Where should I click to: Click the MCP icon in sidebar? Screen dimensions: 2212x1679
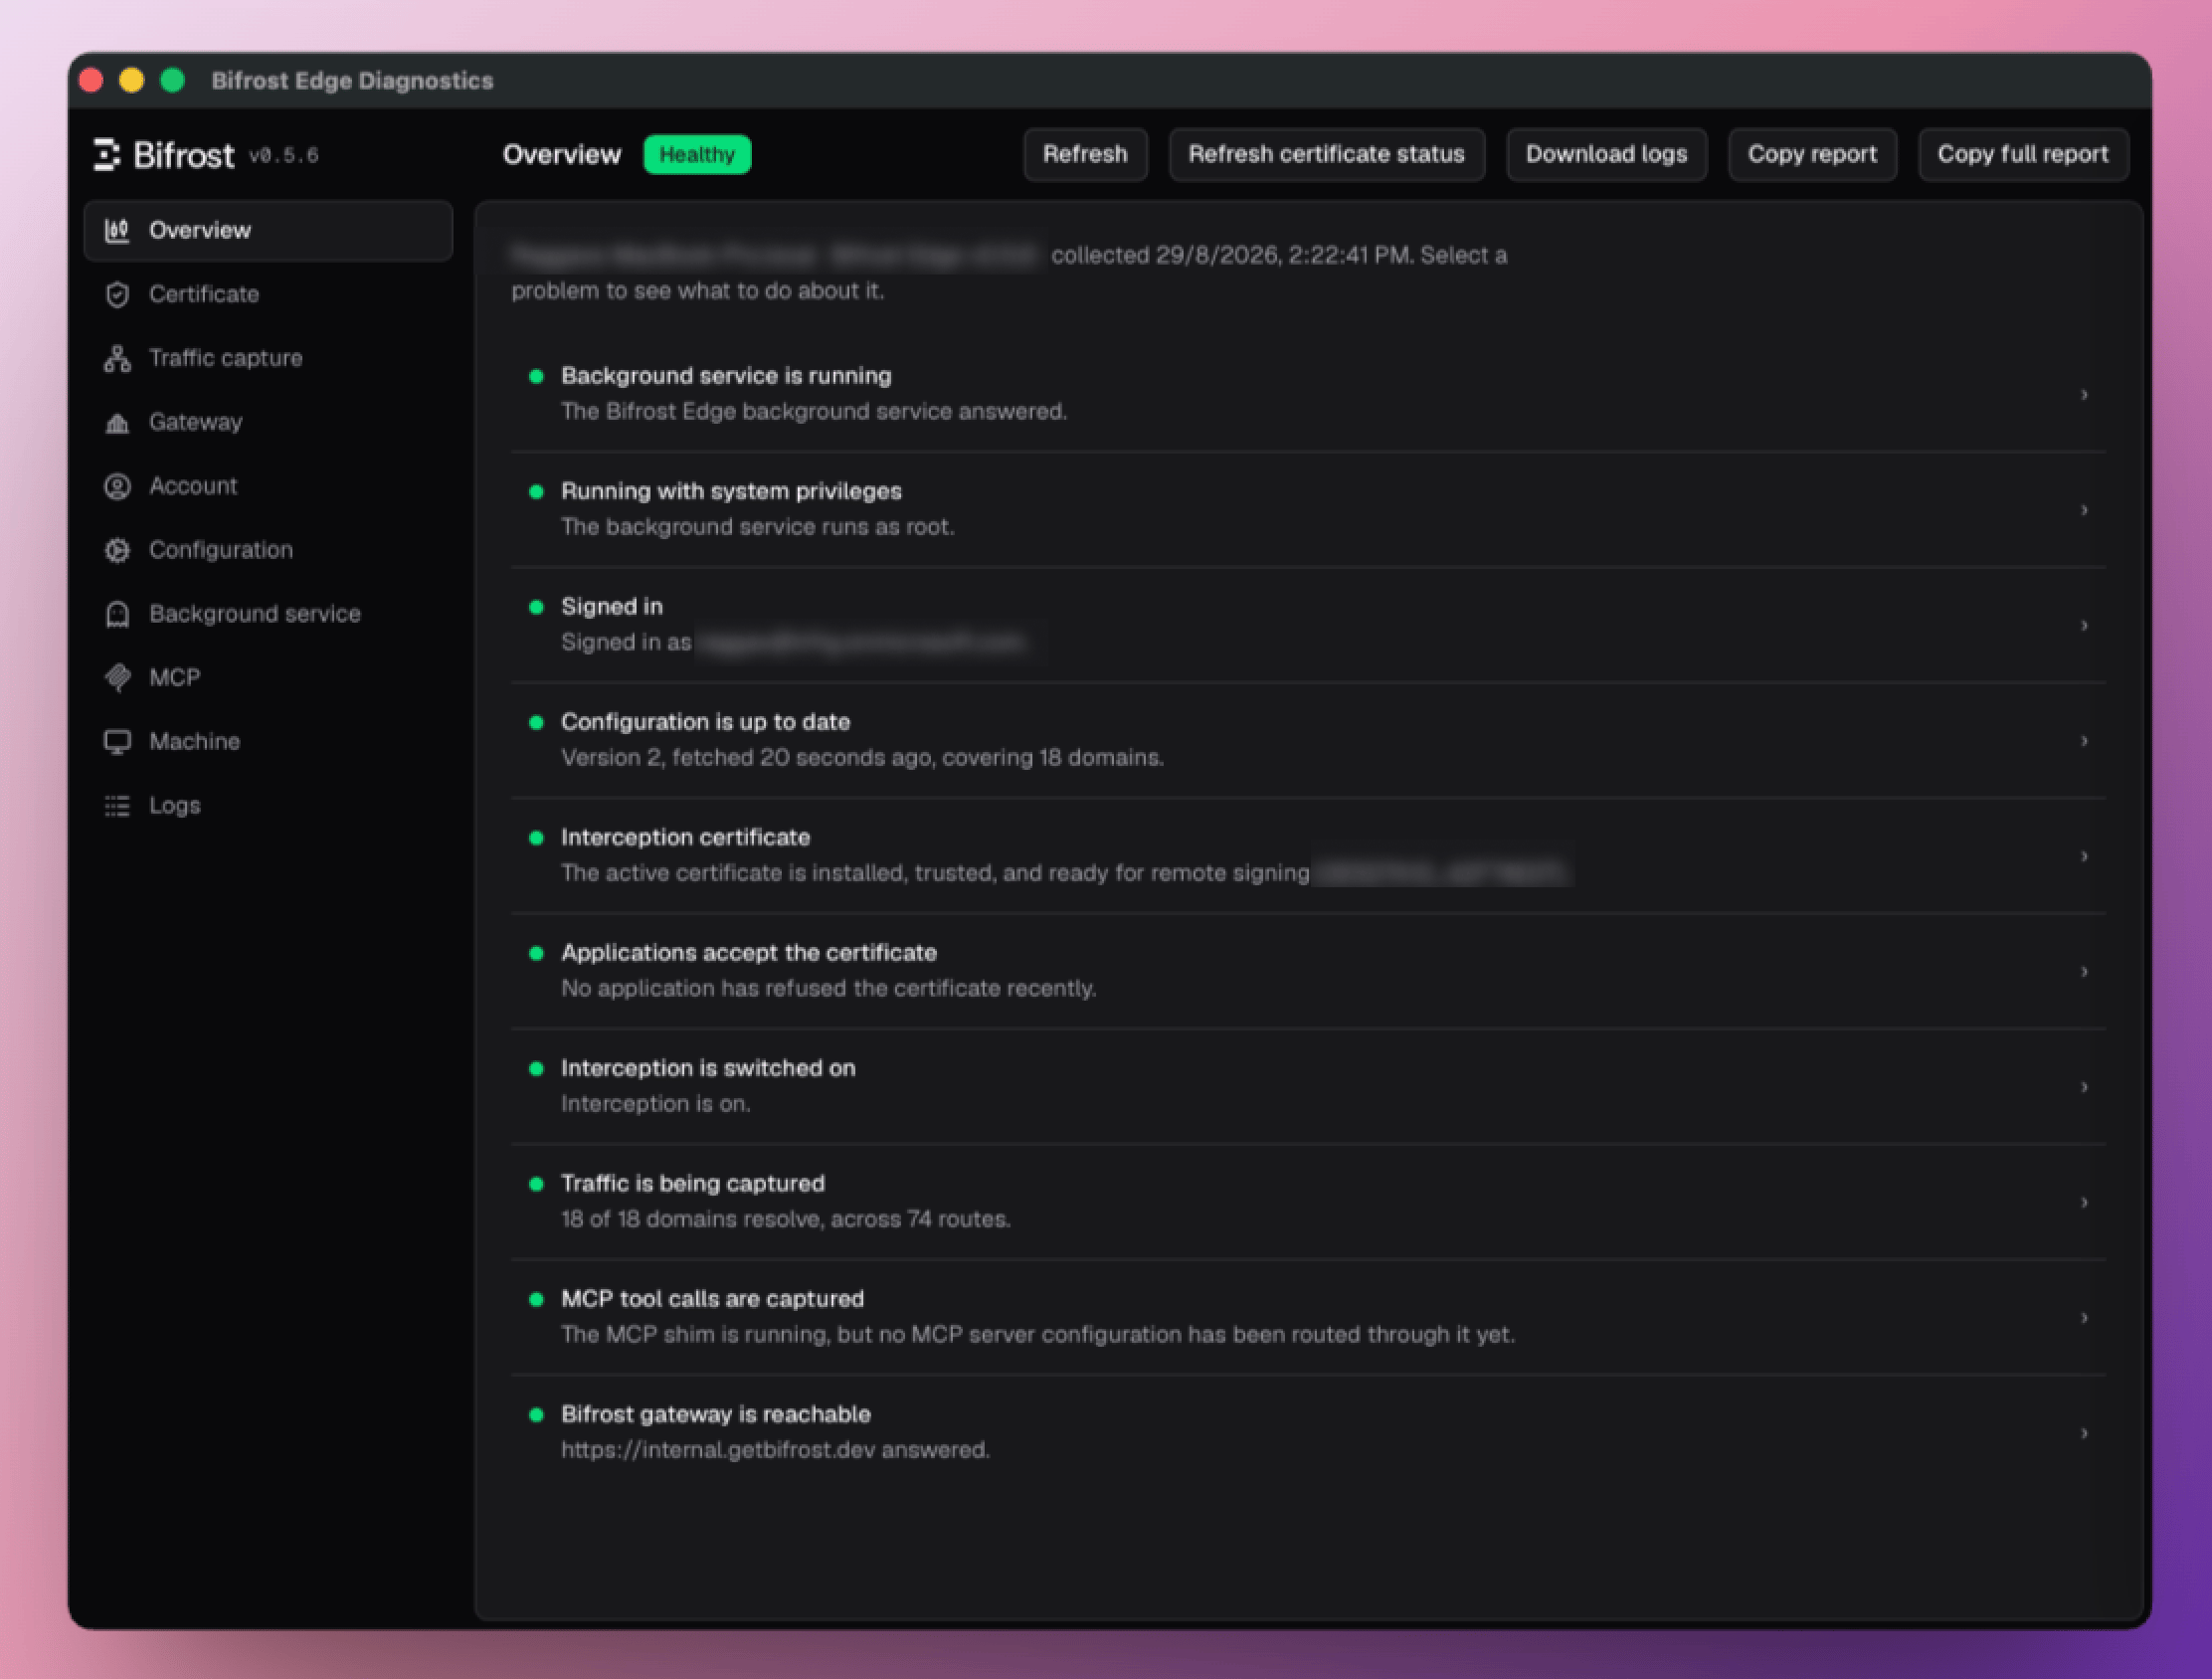(117, 678)
